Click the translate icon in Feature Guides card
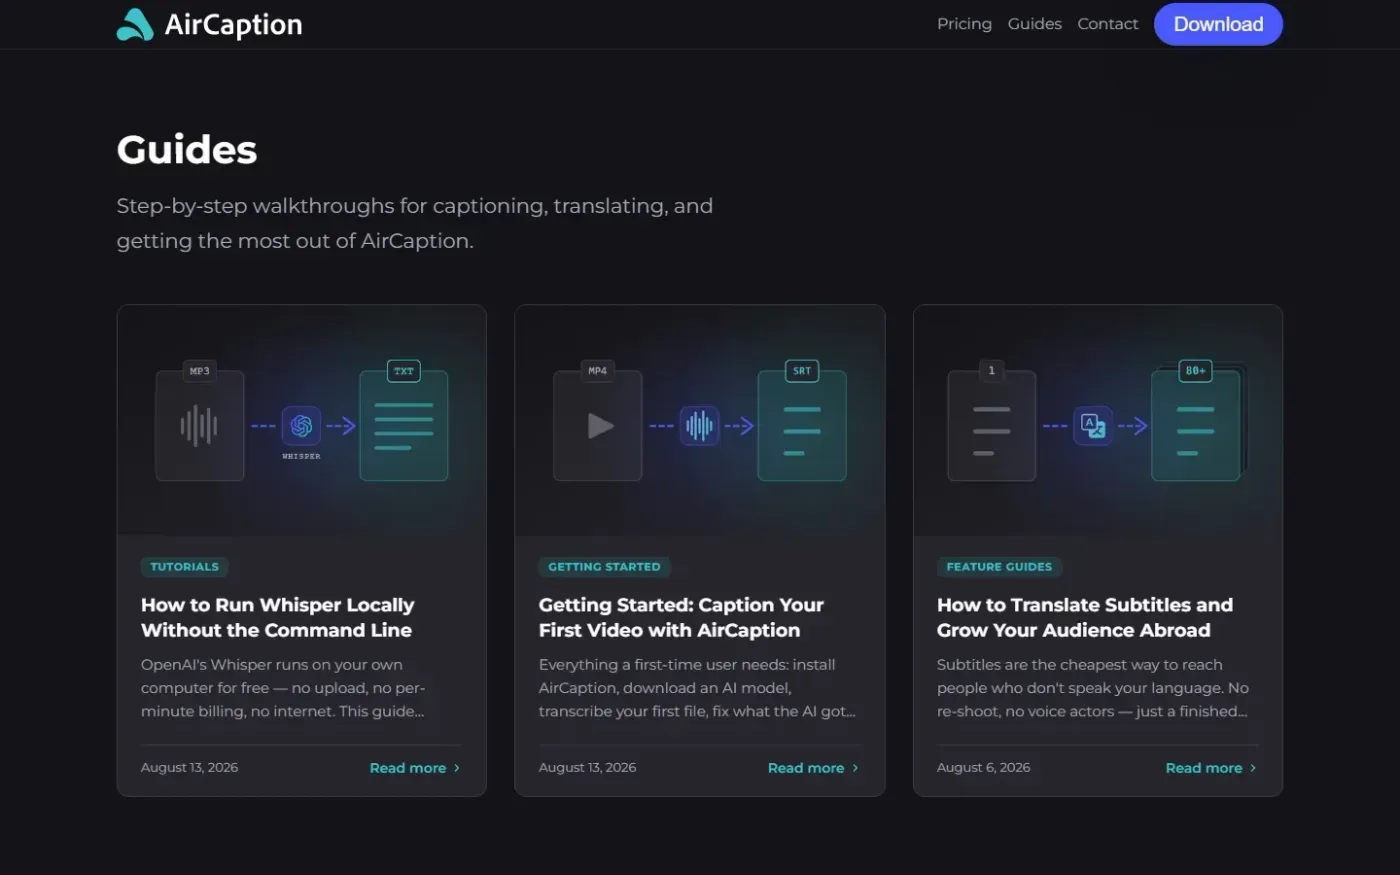 pos(1093,426)
